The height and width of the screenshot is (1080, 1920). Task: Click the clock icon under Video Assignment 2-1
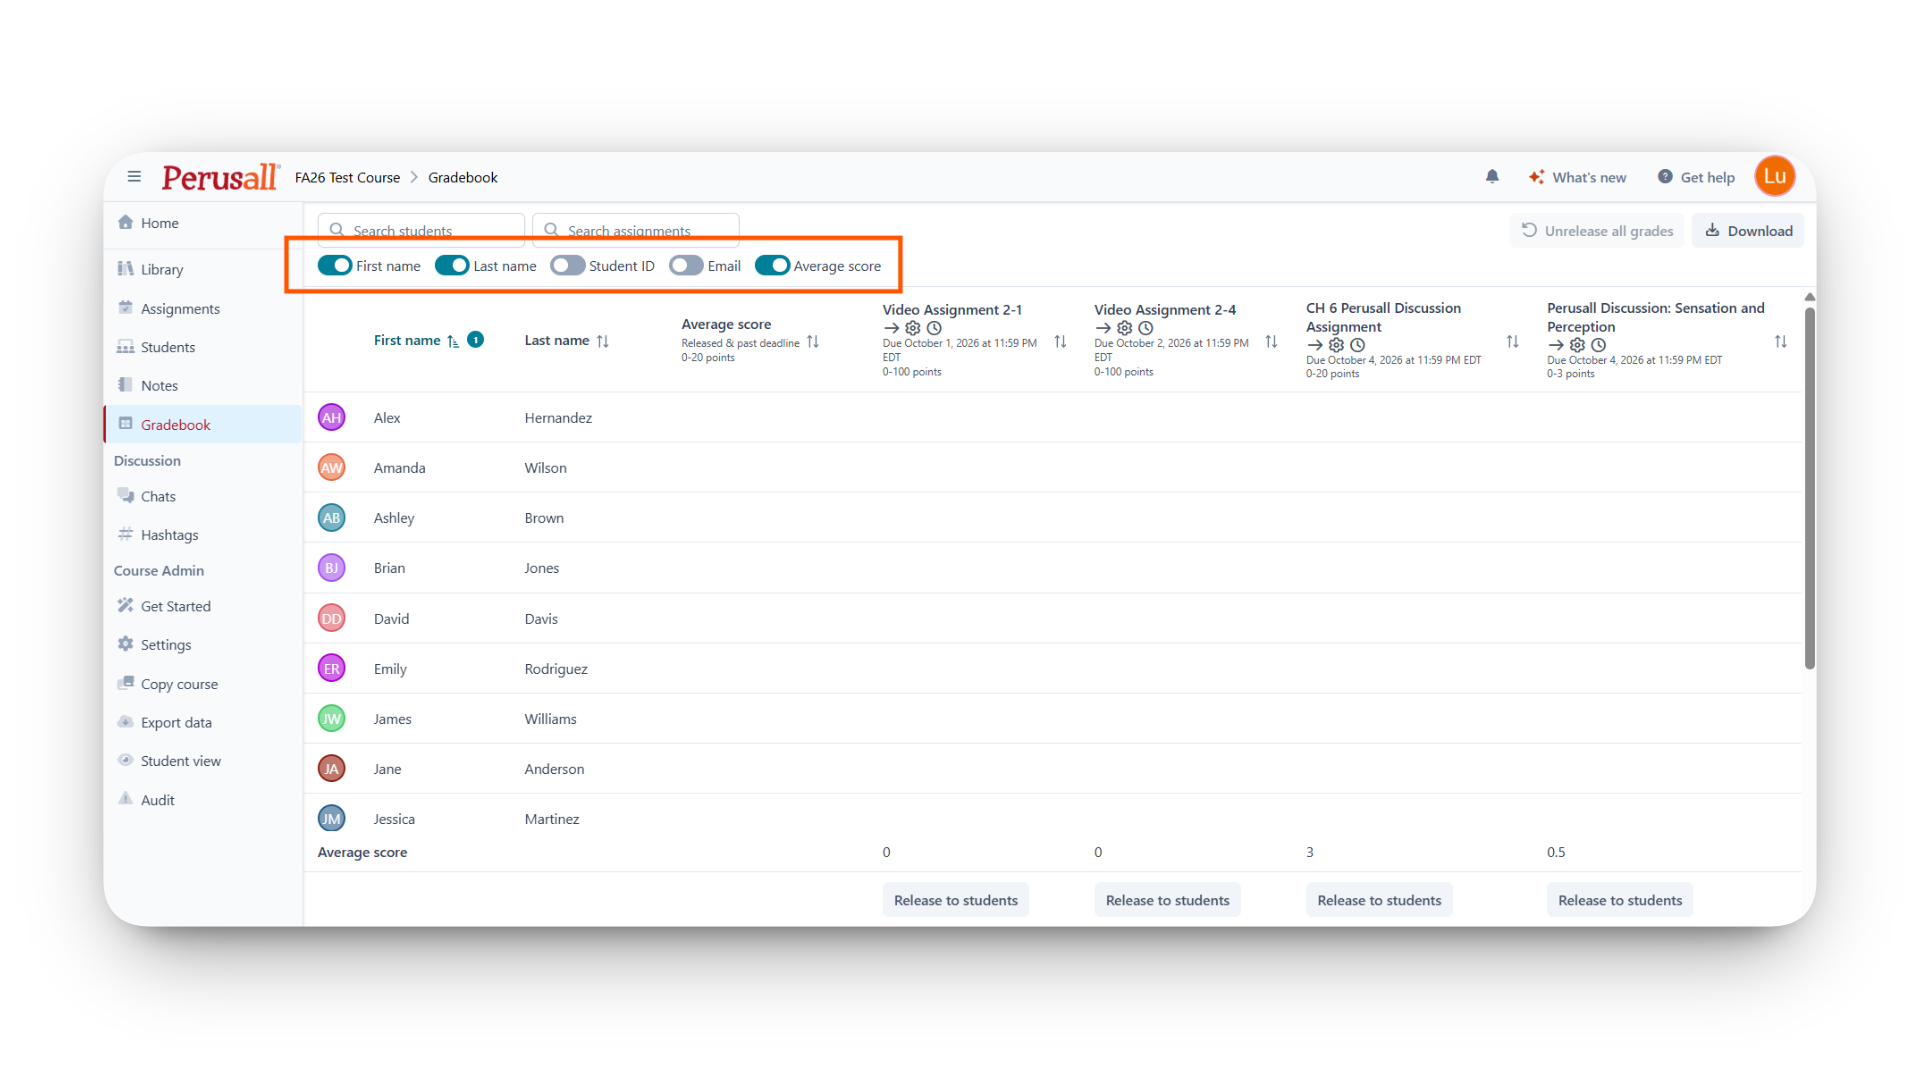pos(934,328)
